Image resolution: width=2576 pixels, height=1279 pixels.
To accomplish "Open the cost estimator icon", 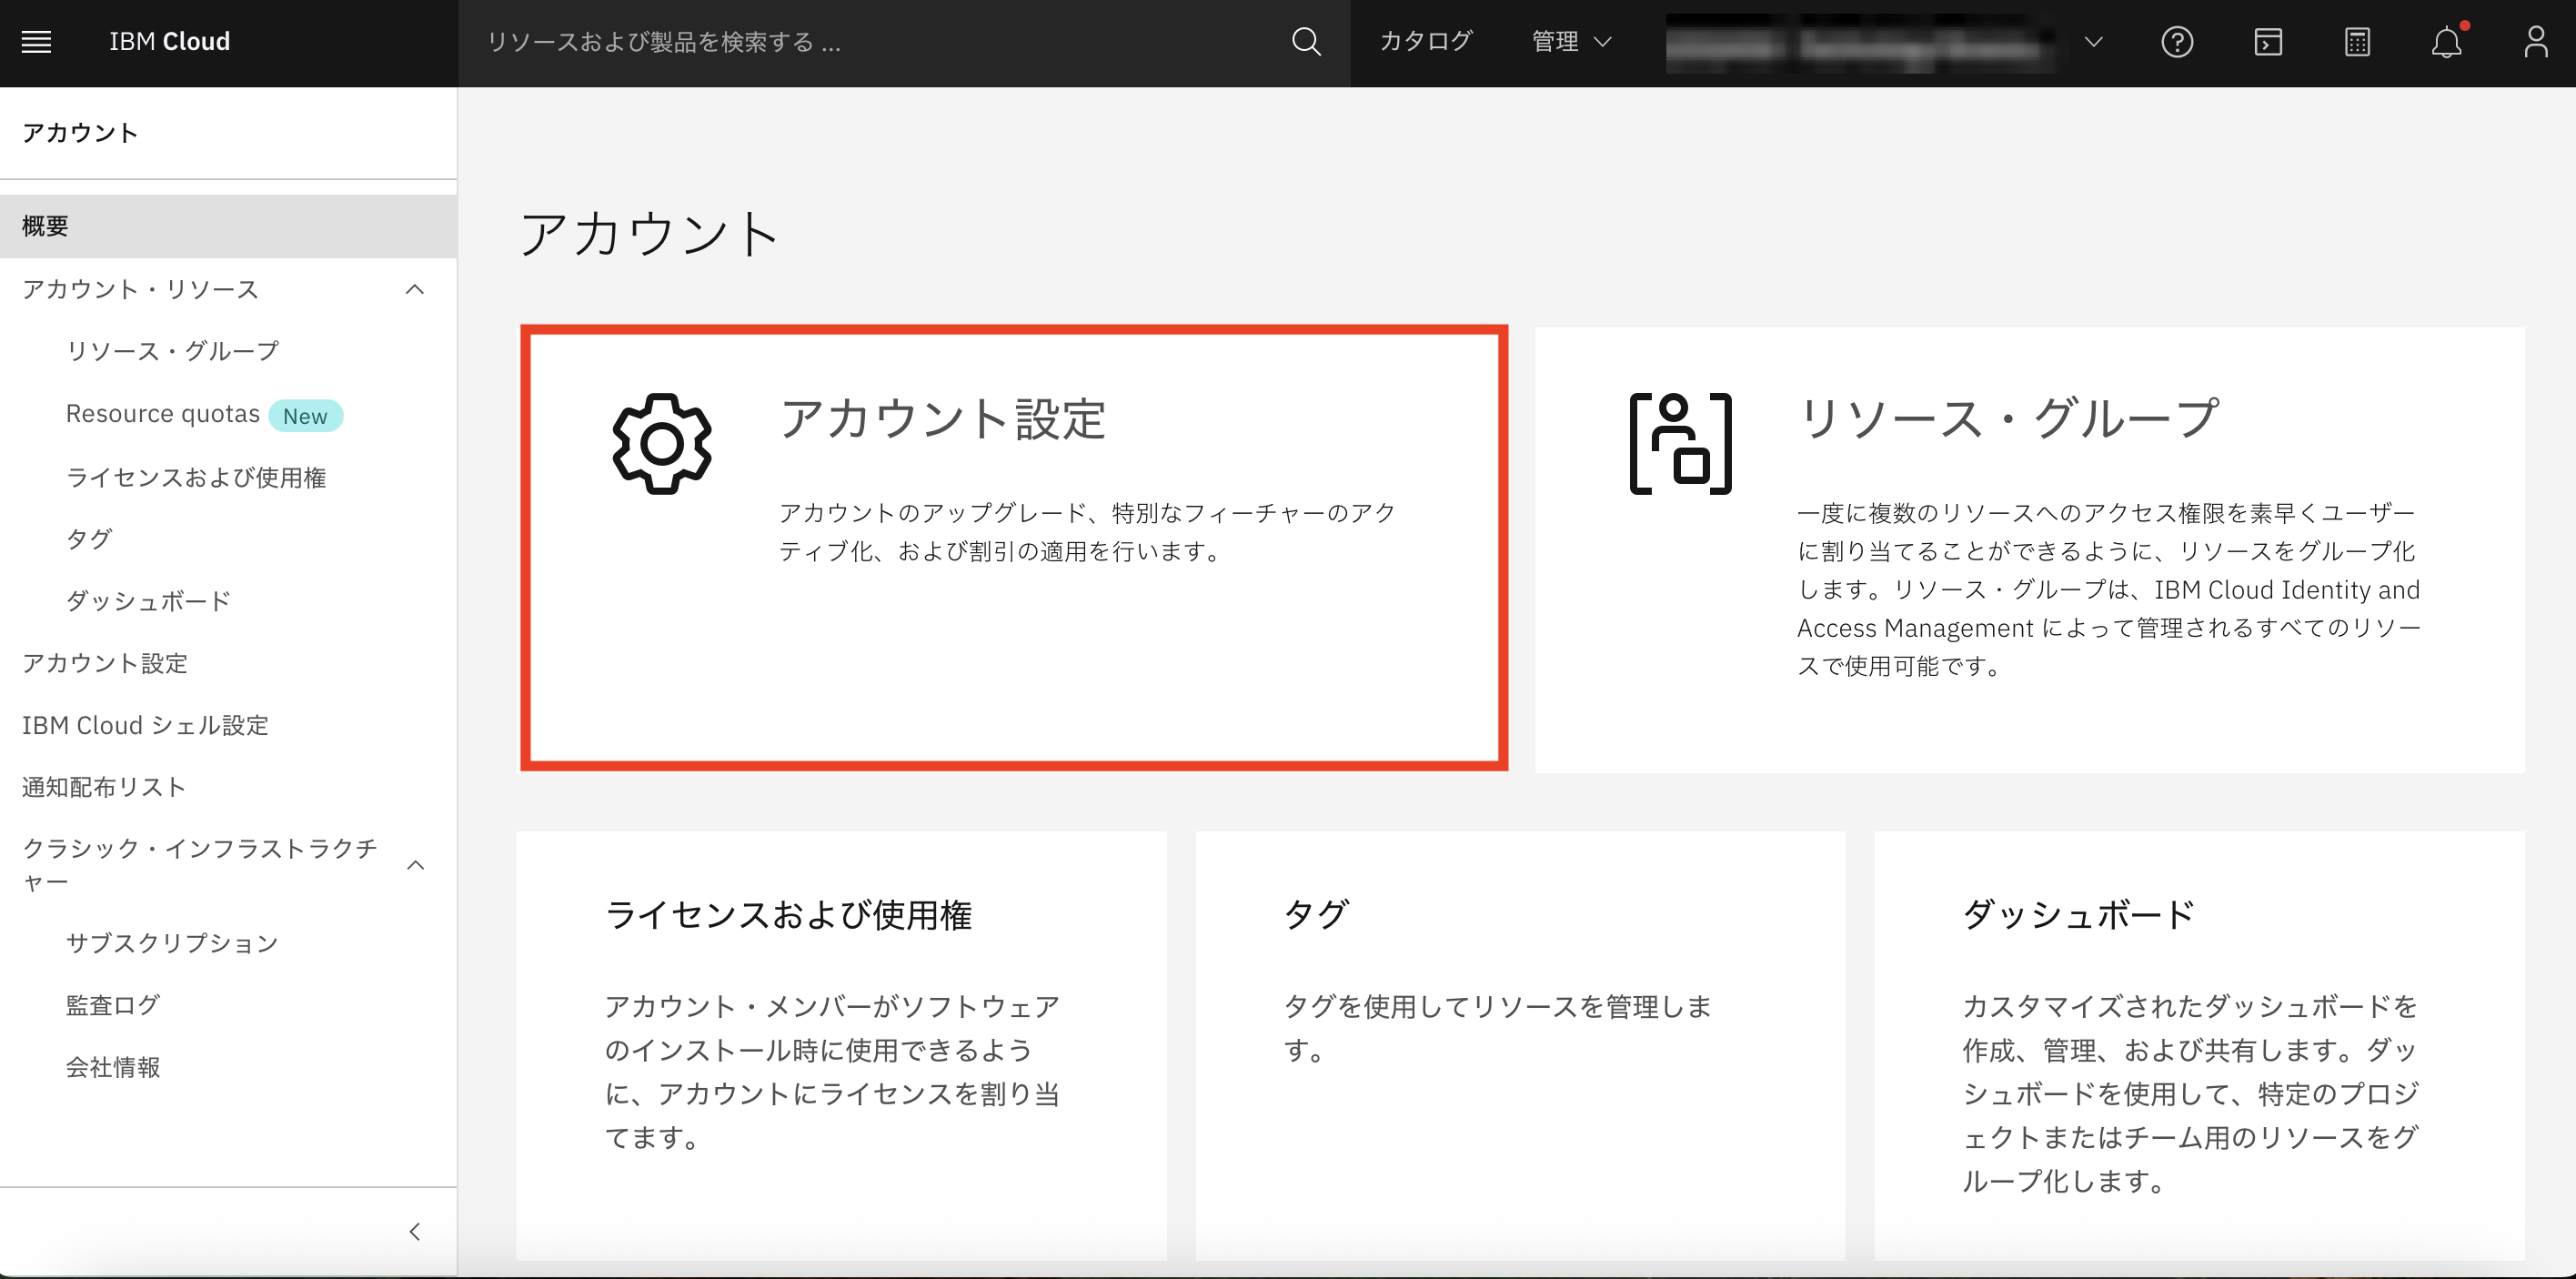I will (2357, 42).
